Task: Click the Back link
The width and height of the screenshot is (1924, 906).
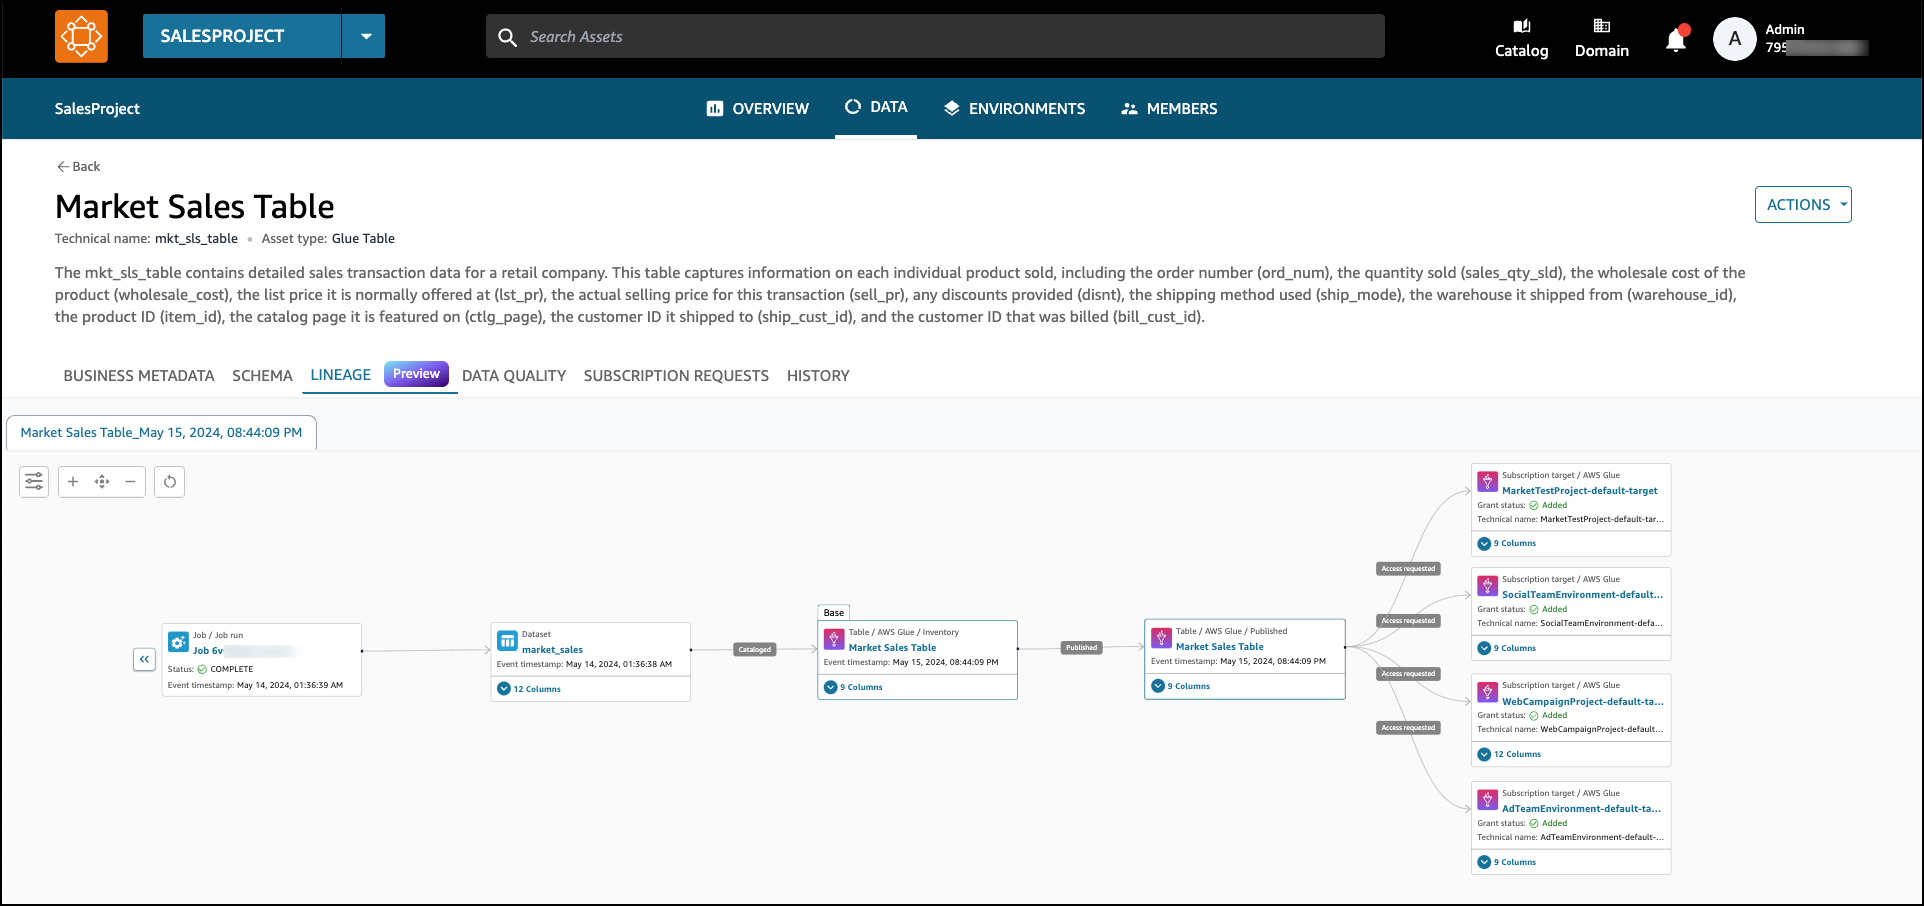Action: tap(78, 167)
